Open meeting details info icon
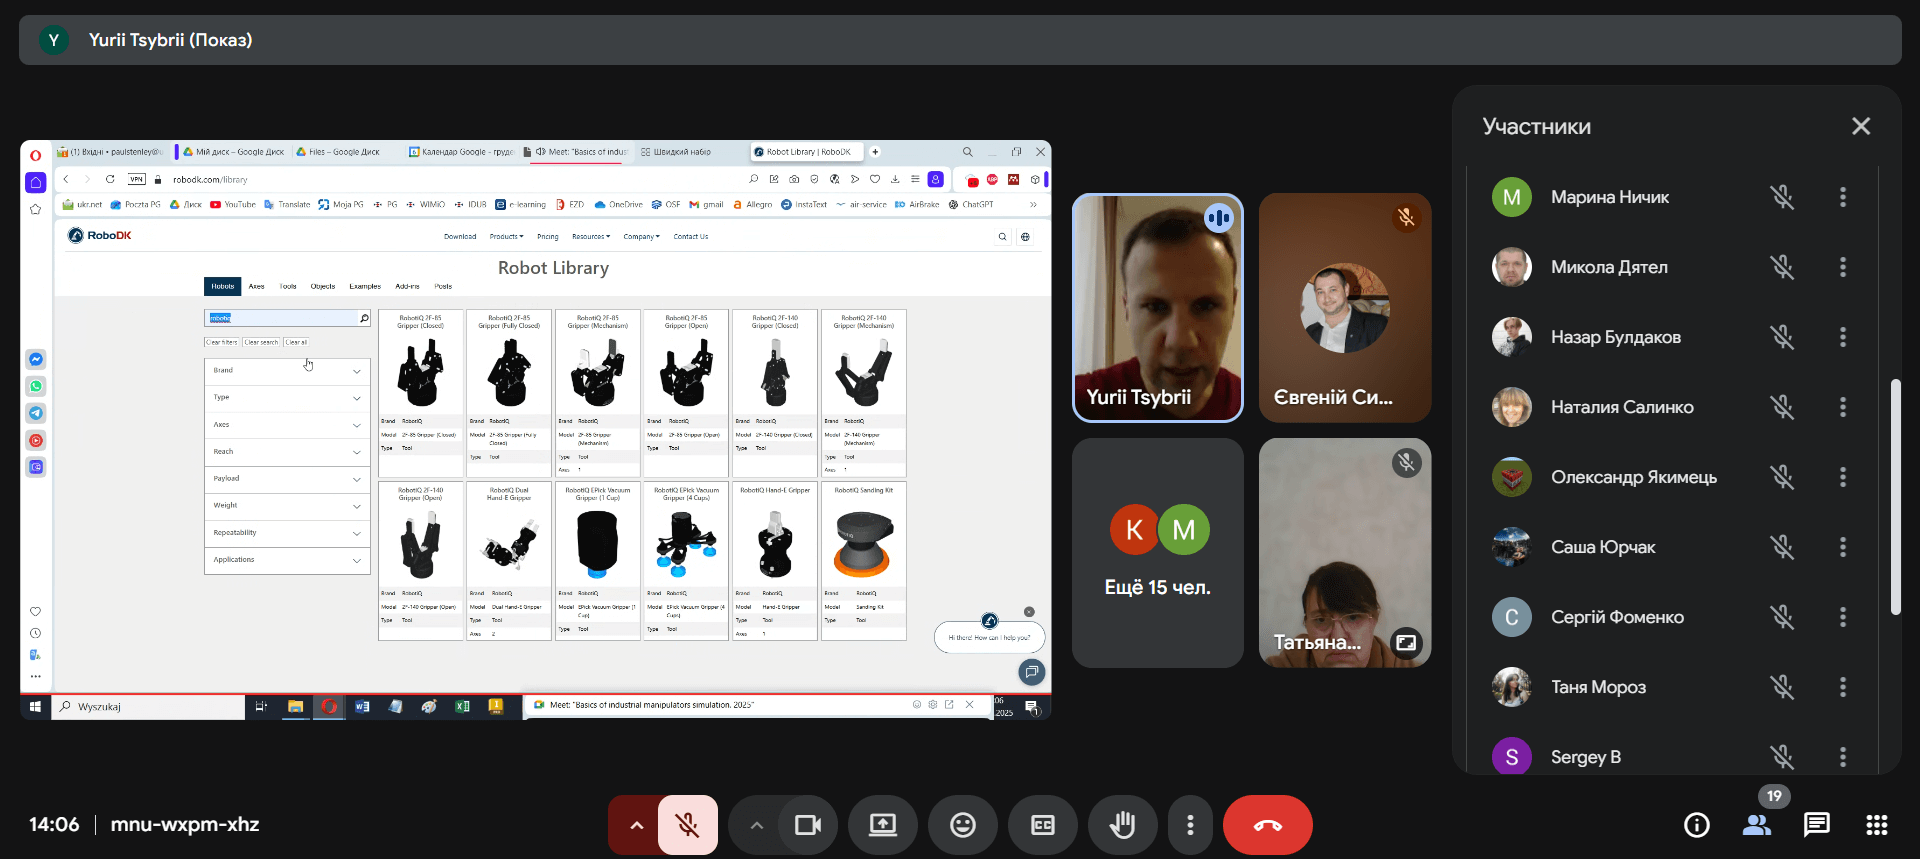 click(1696, 825)
